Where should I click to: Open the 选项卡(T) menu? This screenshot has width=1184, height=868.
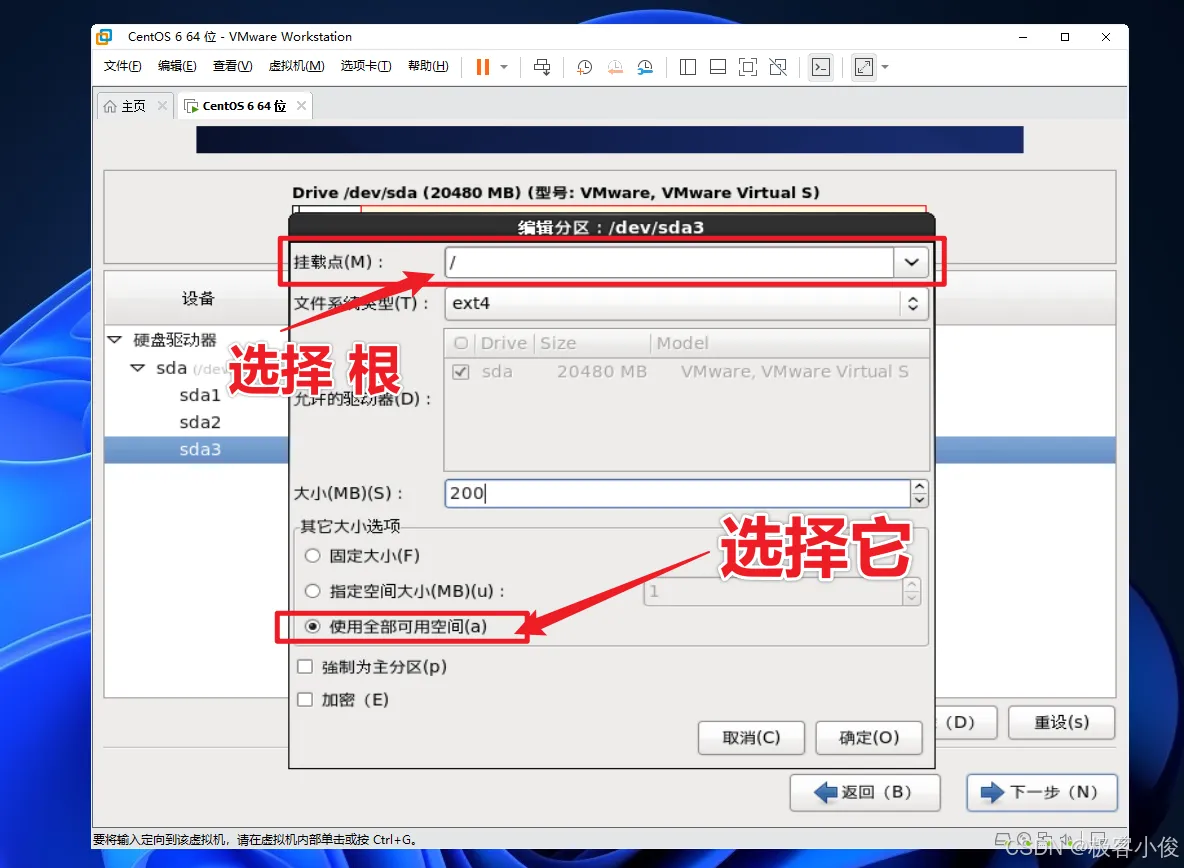click(366, 66)
